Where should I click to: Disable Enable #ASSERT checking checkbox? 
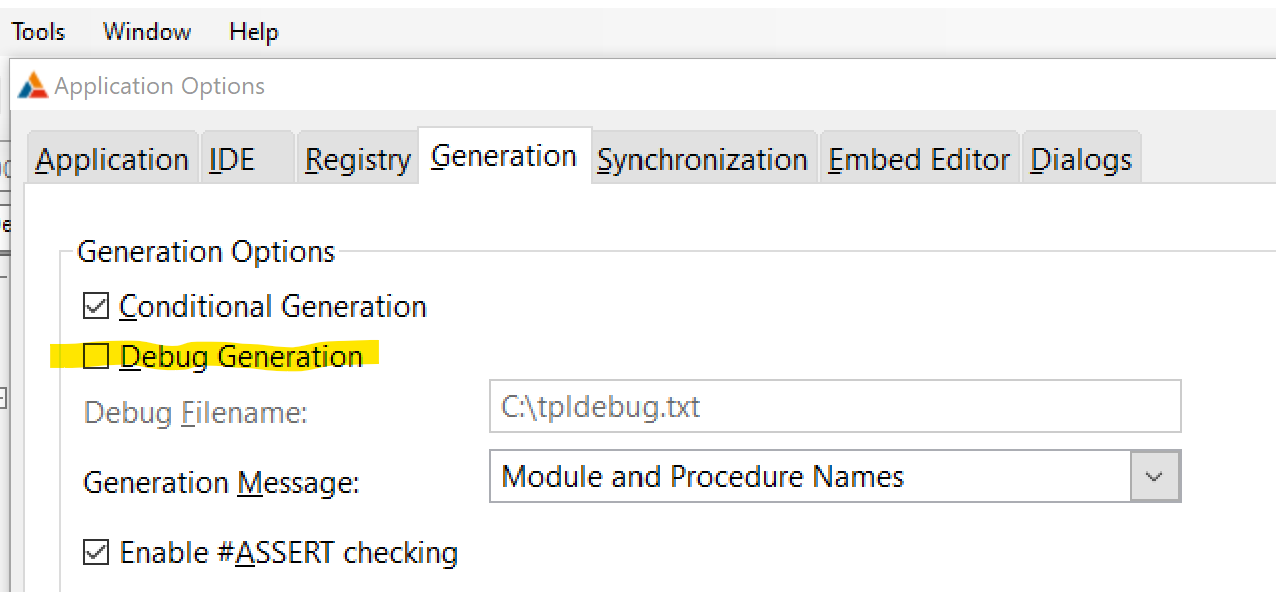[x=96, y=552]
